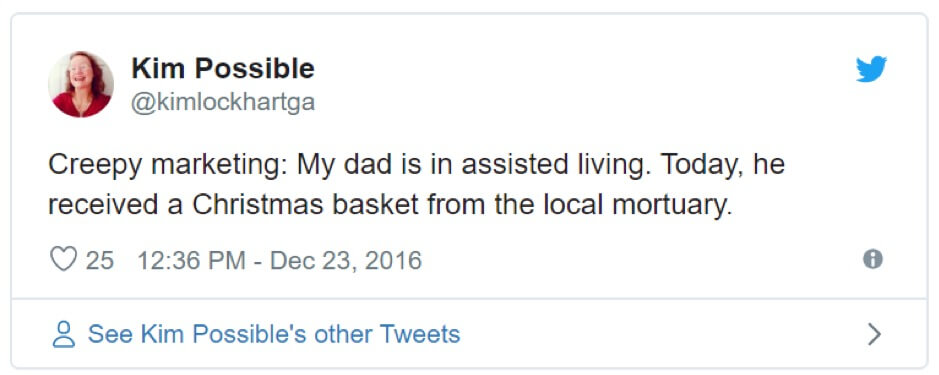Viewport: 939px width, 375px height.
Task: Like the tweet with the heart icon
Action: [63, 259]
